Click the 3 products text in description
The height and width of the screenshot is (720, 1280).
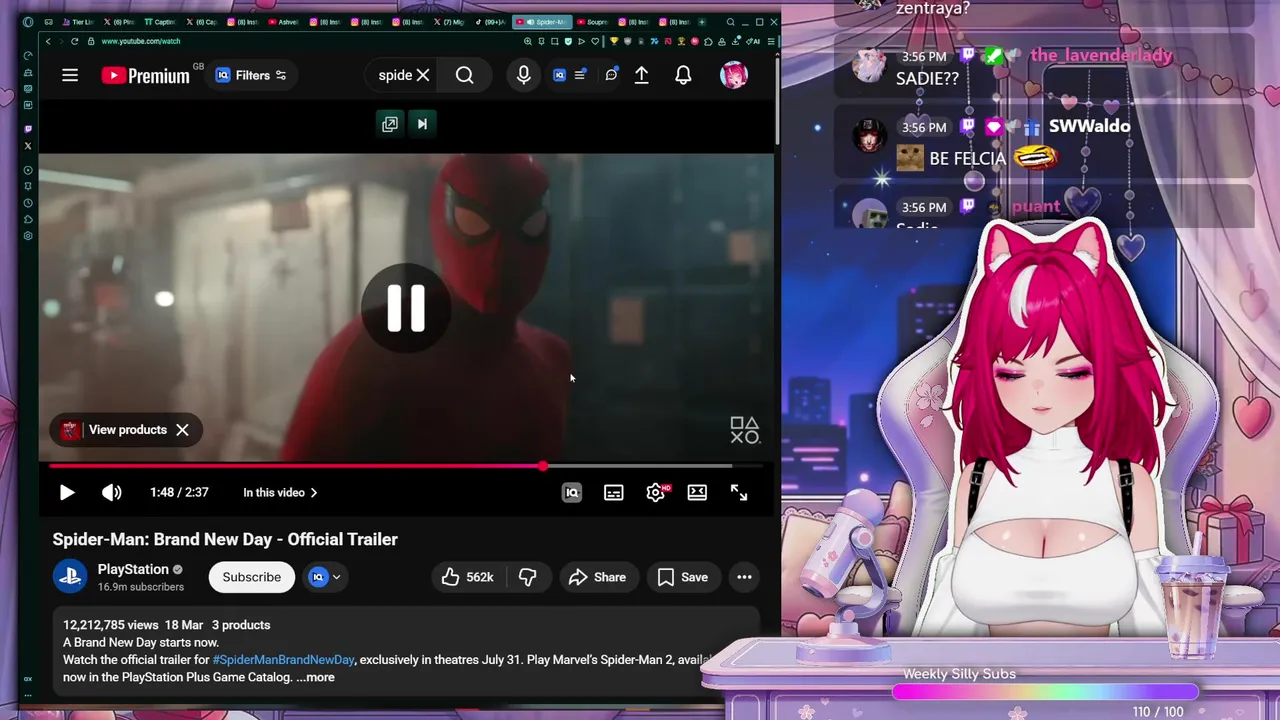coord(241,625)
